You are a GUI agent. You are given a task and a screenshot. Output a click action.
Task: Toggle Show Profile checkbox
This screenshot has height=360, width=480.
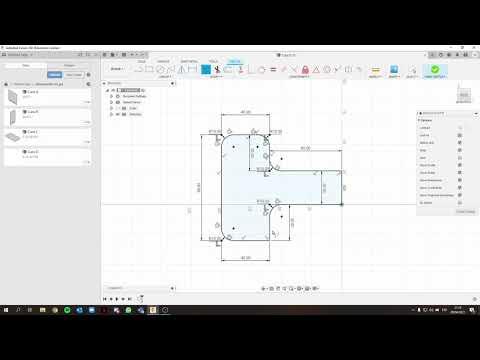[x=460, y=165]
